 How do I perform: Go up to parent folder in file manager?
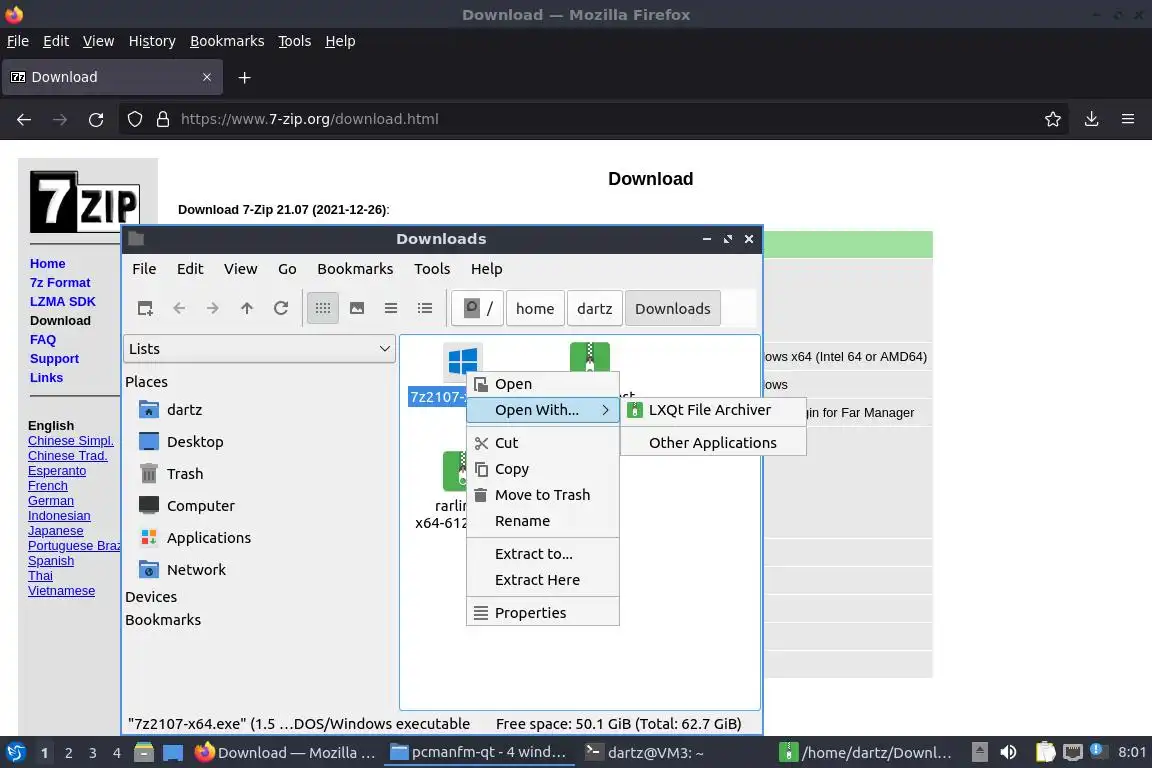click(x=247, y=309)
